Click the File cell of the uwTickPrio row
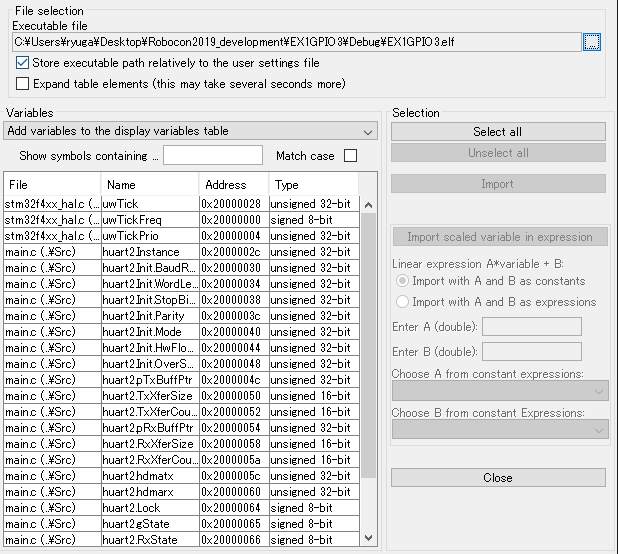The height and width of the screenshot is (554, 618). coord(52,236)
